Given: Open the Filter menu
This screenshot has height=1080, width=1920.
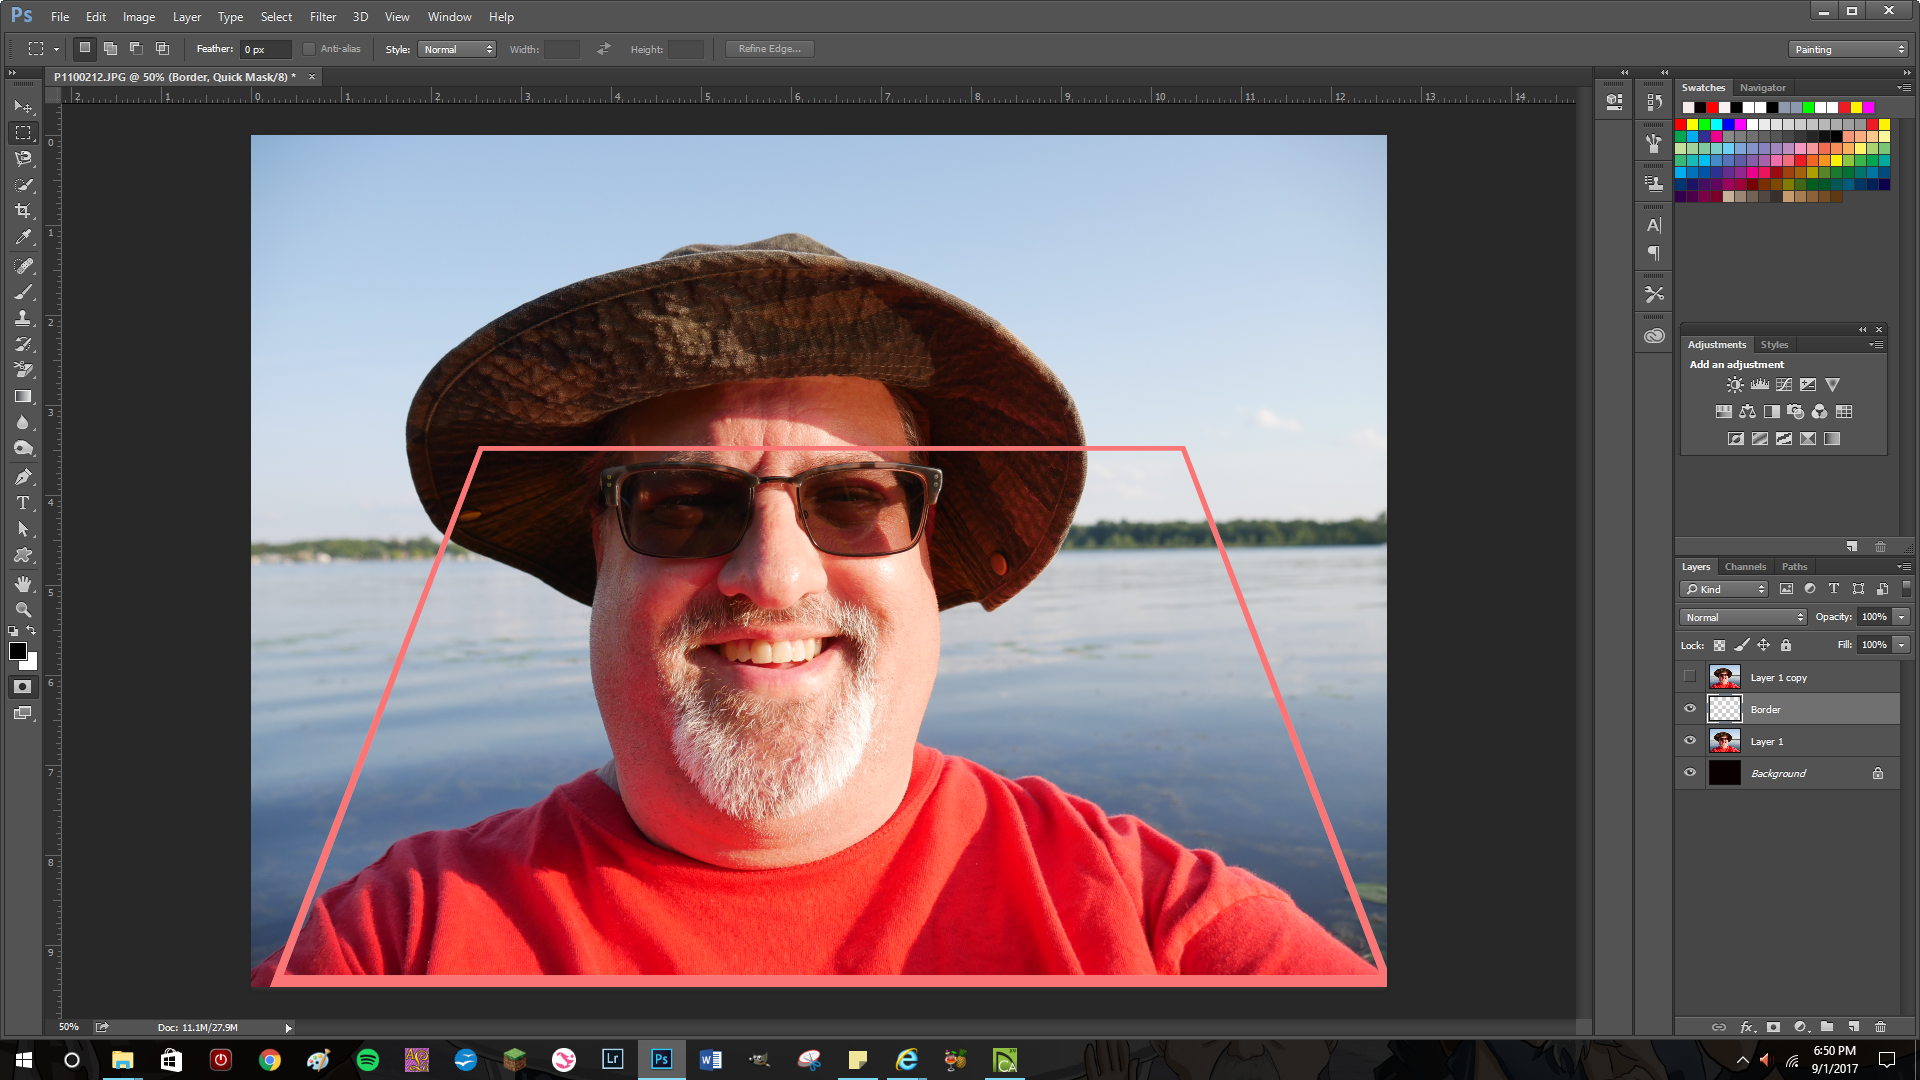Looking at the screenshot, I should 323,17.
